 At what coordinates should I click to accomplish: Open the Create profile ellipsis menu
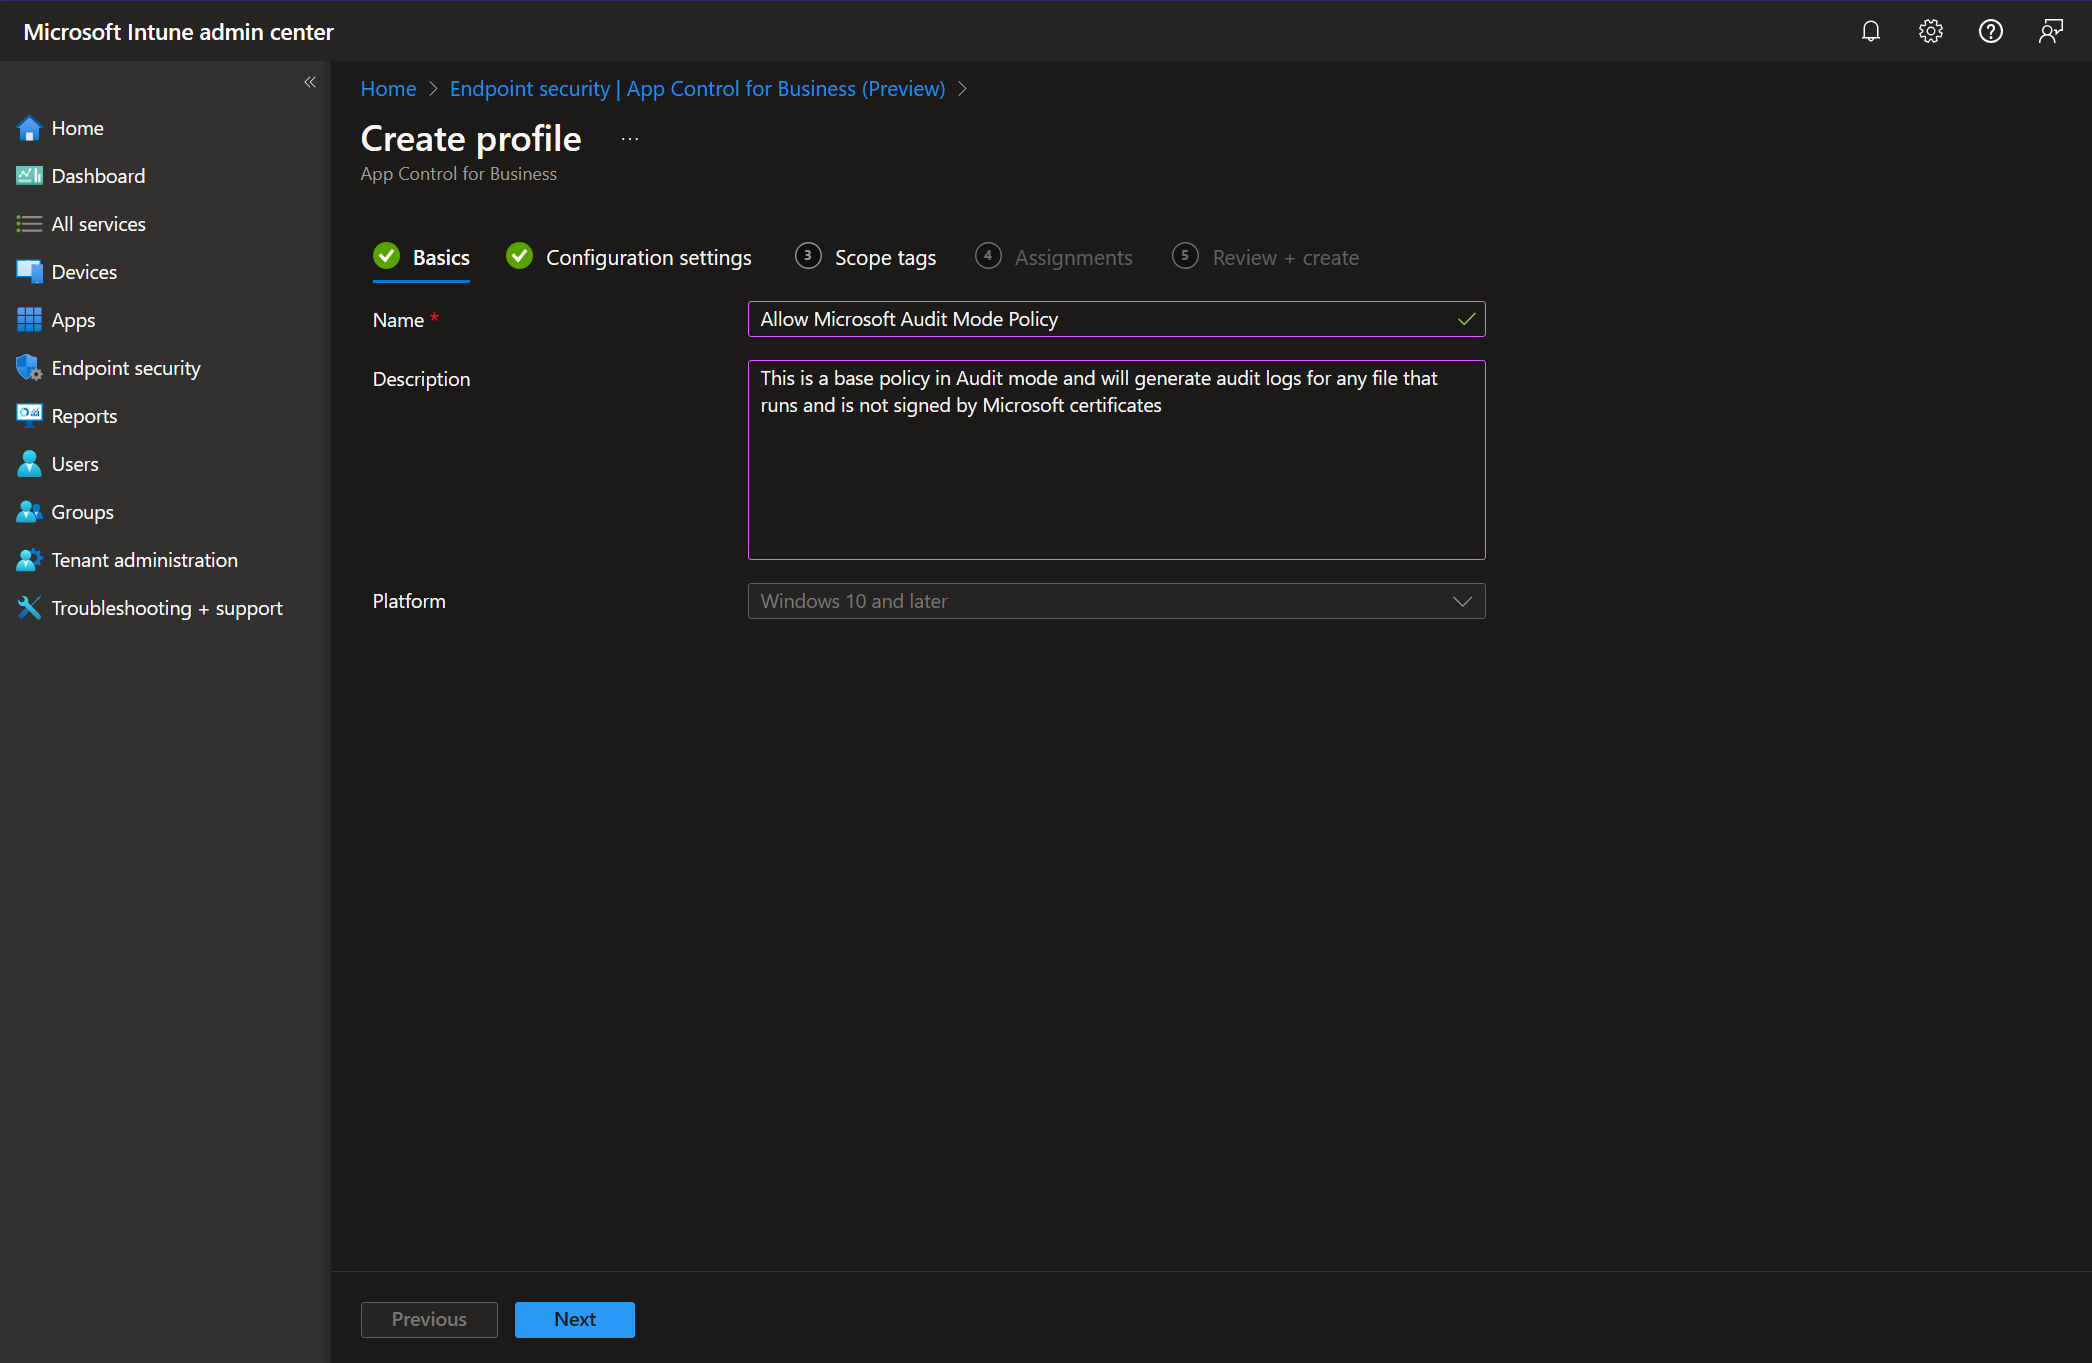click(630, 139)
